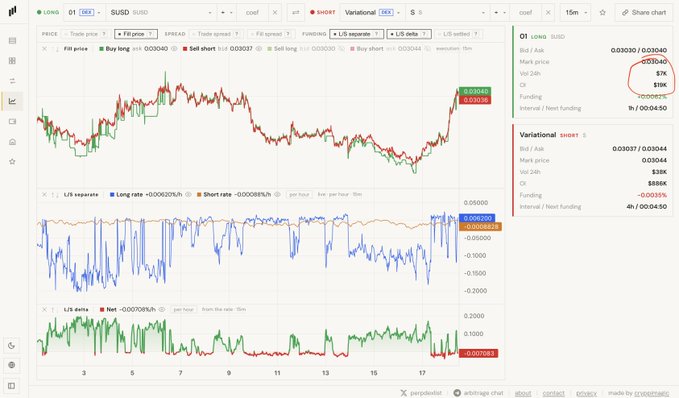
Task: Move the L/S delta pane up
Action: click(53, 310)
